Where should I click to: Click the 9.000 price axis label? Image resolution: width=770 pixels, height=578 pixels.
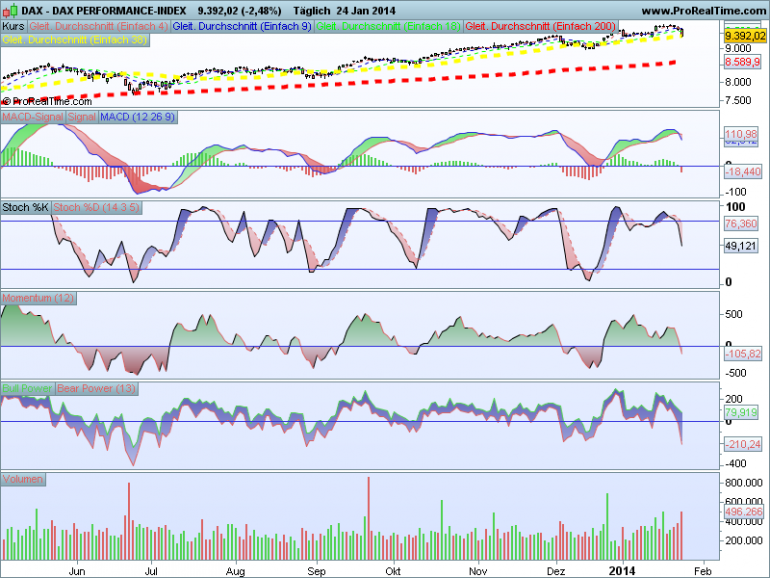(738, 49)
